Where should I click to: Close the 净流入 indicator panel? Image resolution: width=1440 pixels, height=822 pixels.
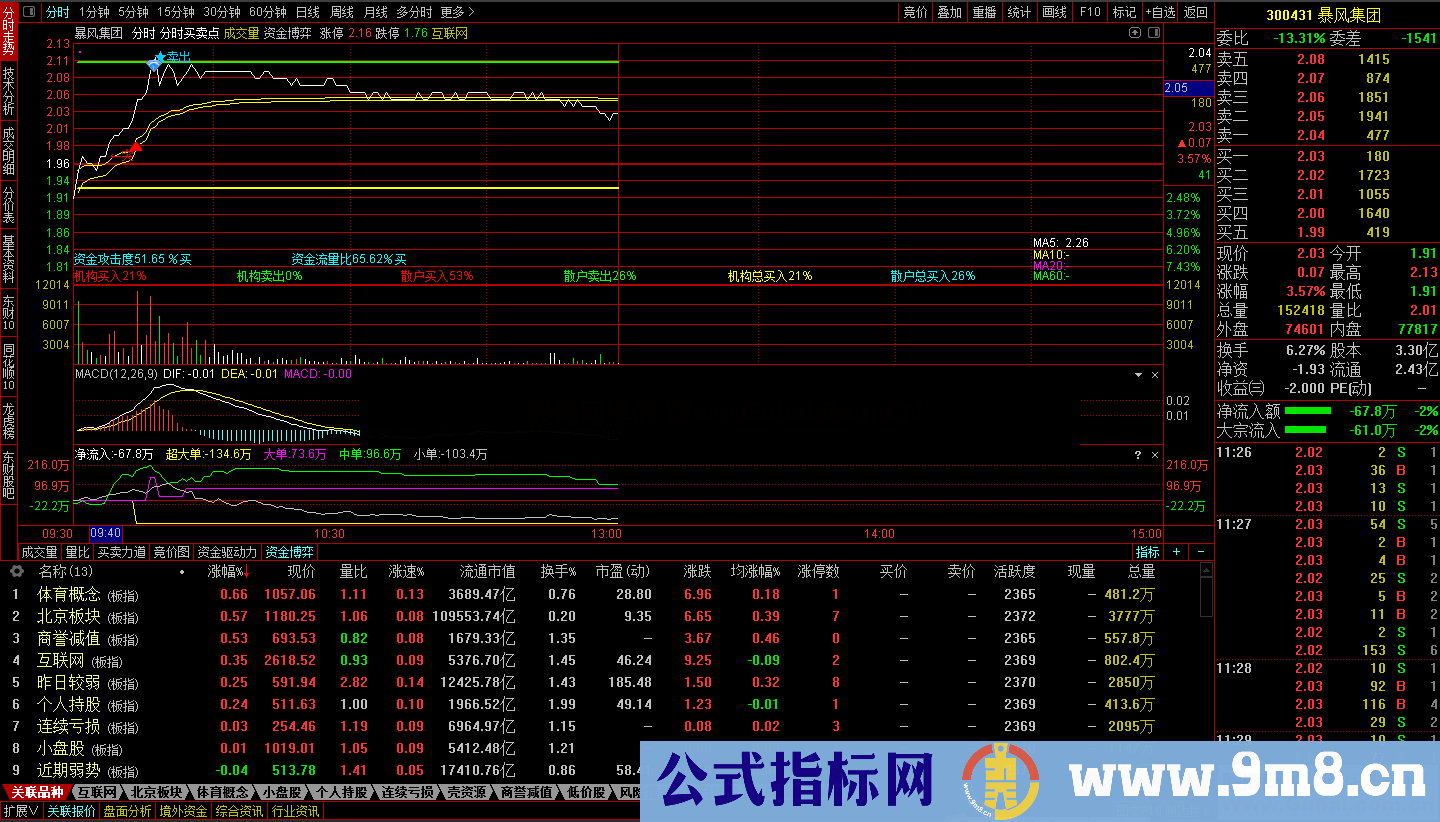pyautogui.click(x=1155, y=455)
